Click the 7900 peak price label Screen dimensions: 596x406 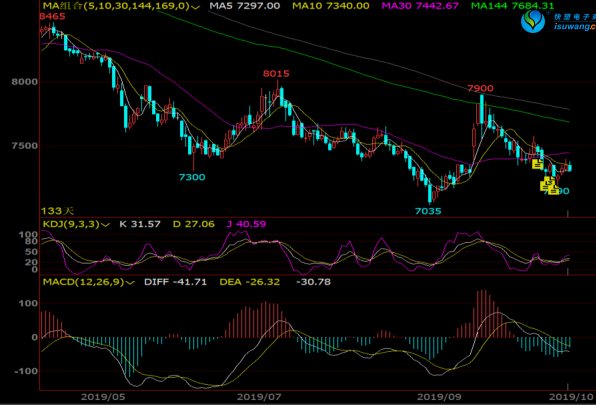coord(480,89)
